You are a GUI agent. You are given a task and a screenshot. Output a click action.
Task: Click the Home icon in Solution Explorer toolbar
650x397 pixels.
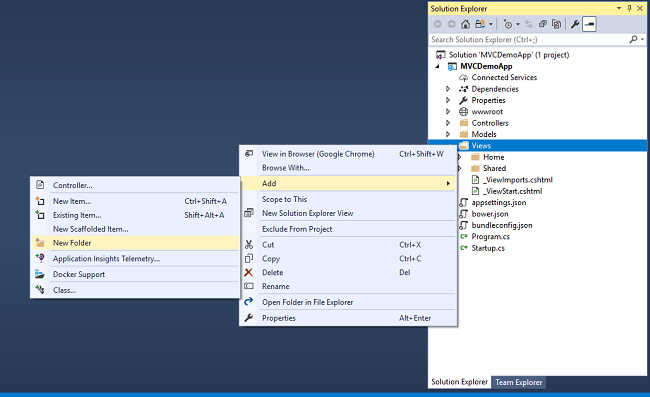[466, 24]
